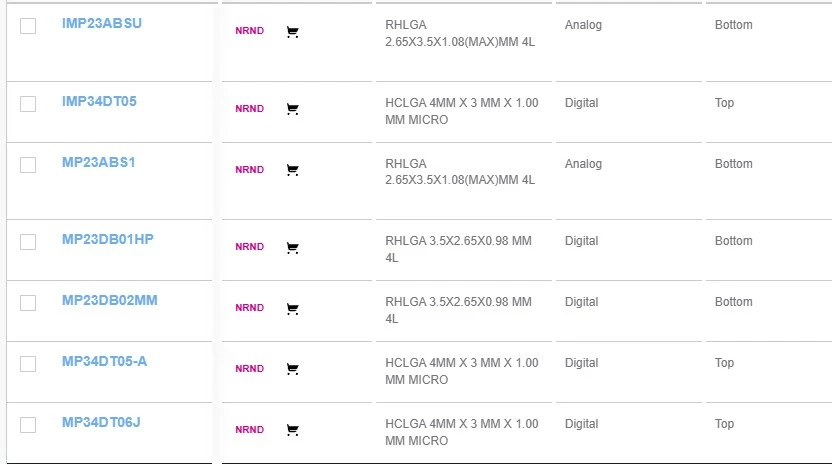
Task: Open the MP23DB02MM part number link
Action: pyautogui.click(x=110, y=300)
